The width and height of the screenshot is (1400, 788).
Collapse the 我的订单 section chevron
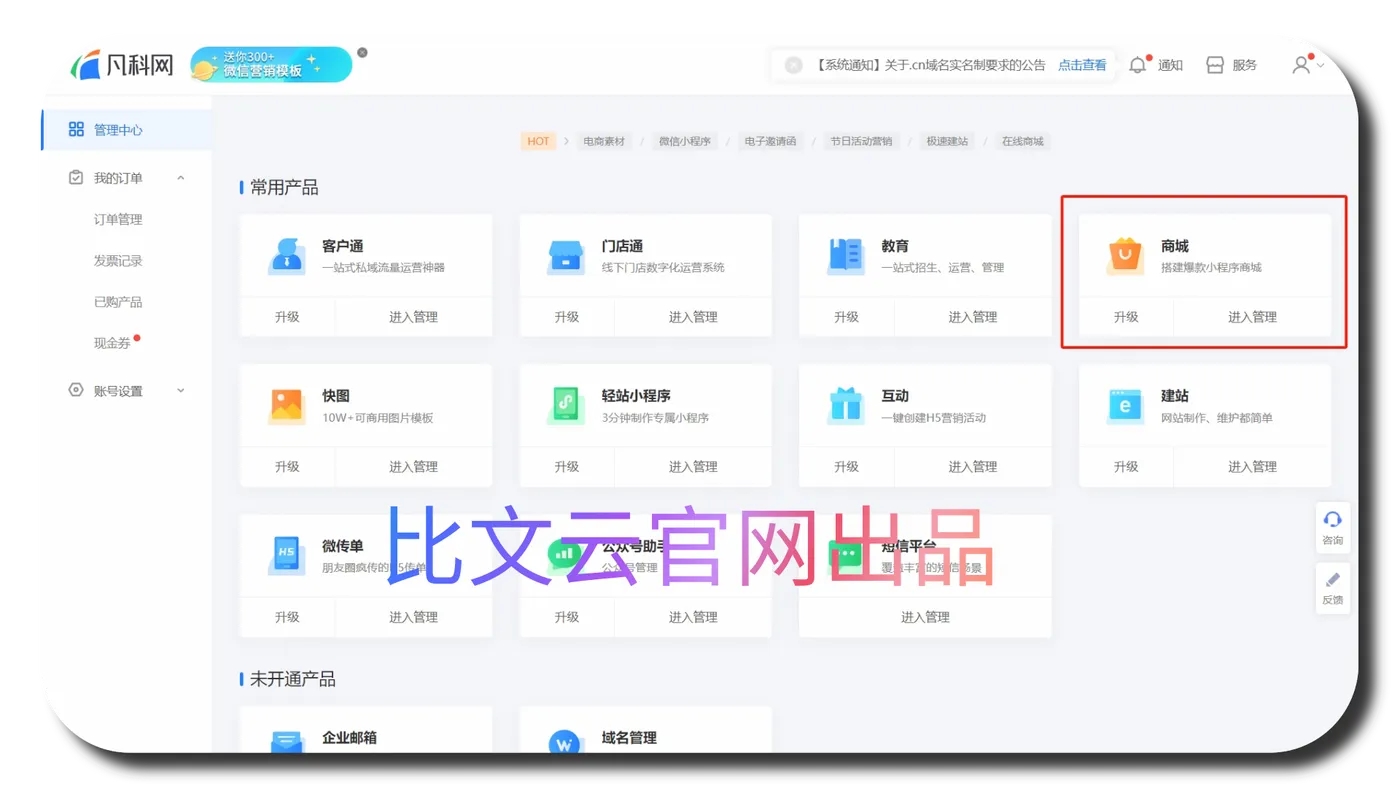(x=181, y=178)
